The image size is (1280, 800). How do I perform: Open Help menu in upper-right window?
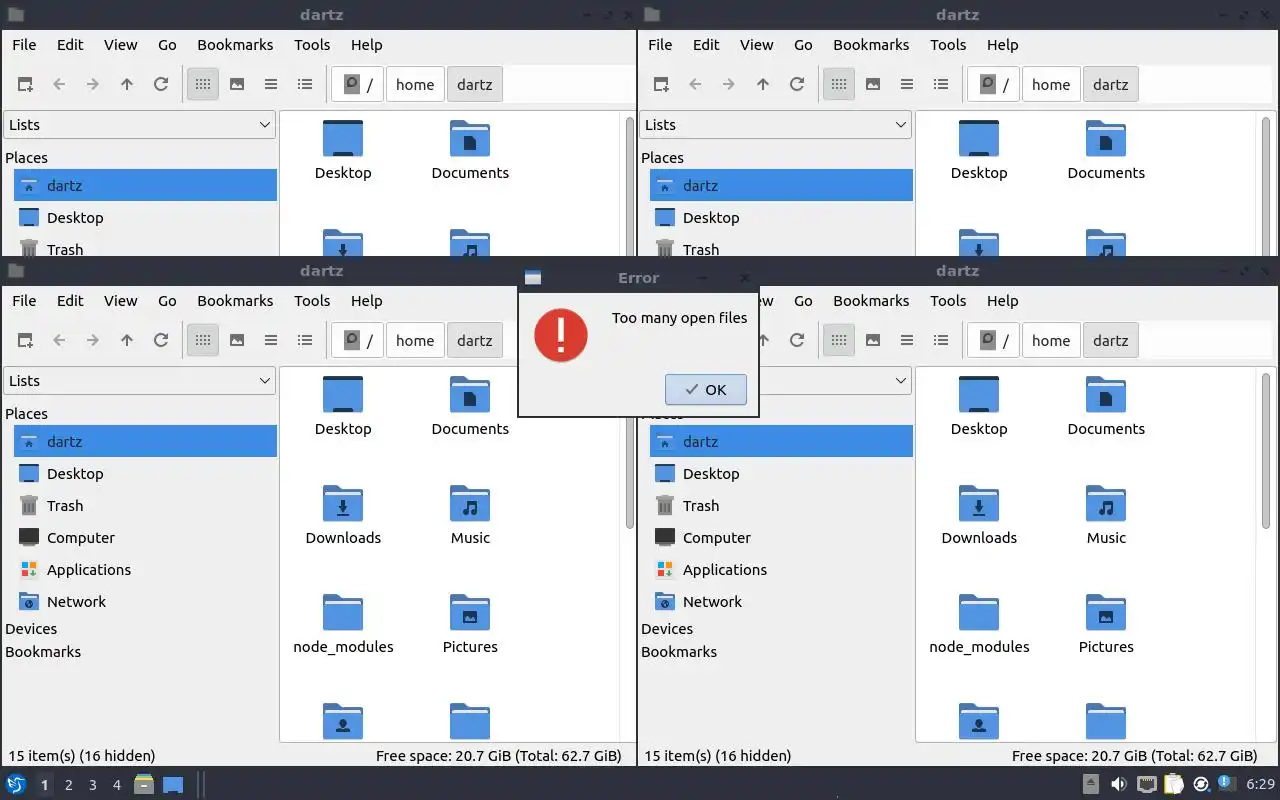[x=1002, y=45]
